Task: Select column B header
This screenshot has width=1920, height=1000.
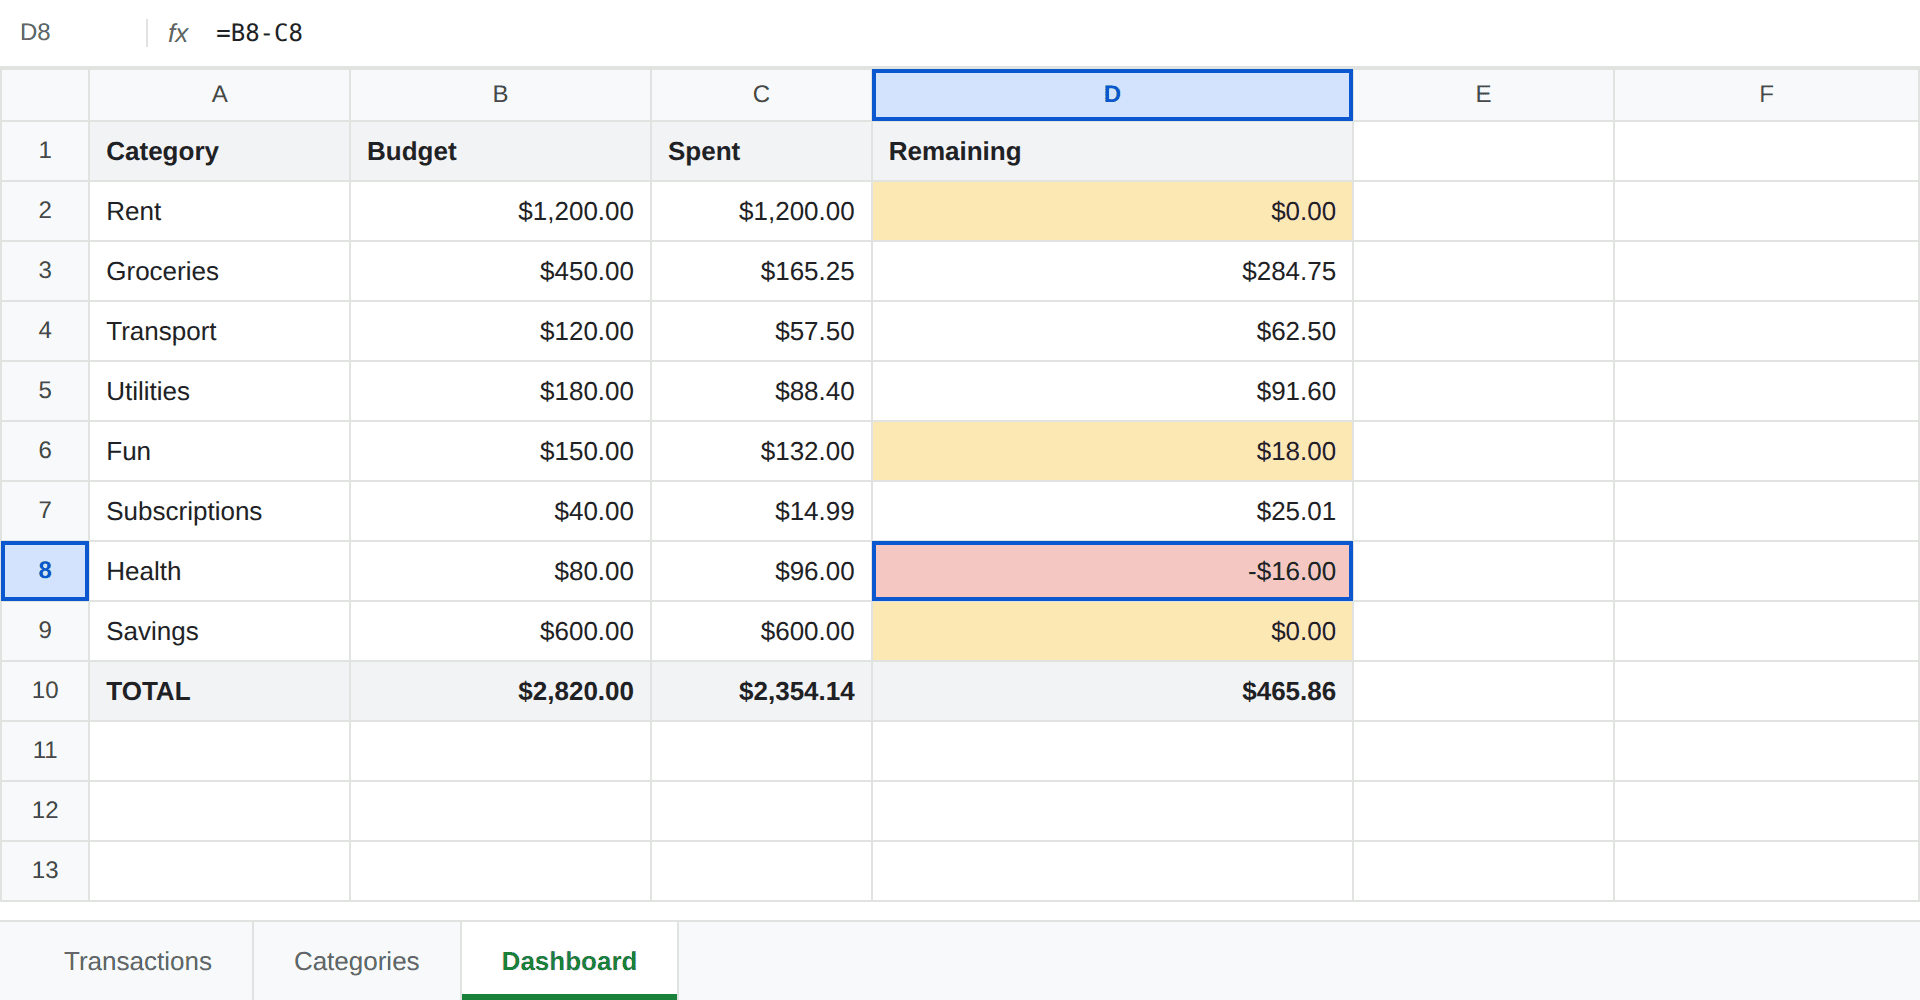Action: (501, 95)
